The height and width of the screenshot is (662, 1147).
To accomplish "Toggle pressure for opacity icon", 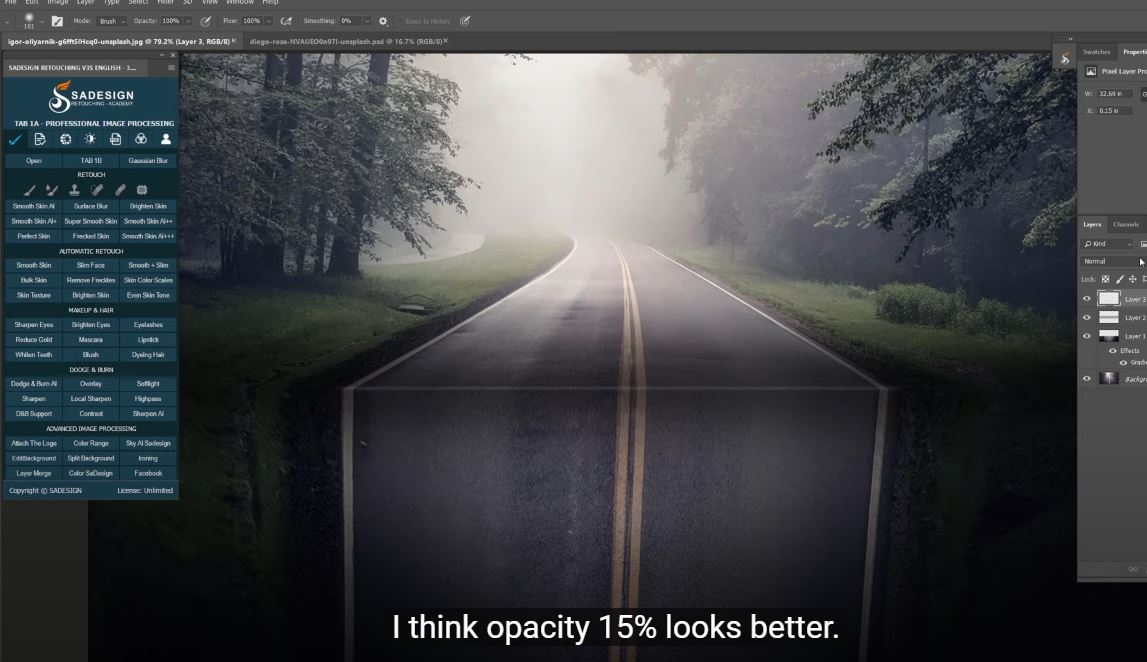I will (206, 21).
